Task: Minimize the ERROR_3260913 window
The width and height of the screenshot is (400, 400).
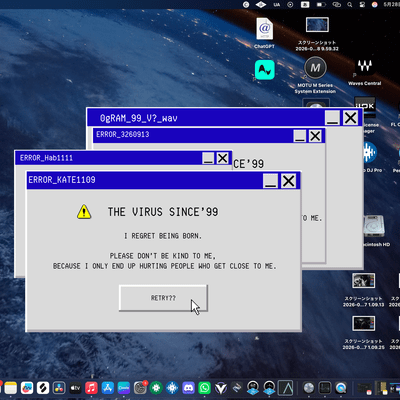Action: tap(300, 136)
